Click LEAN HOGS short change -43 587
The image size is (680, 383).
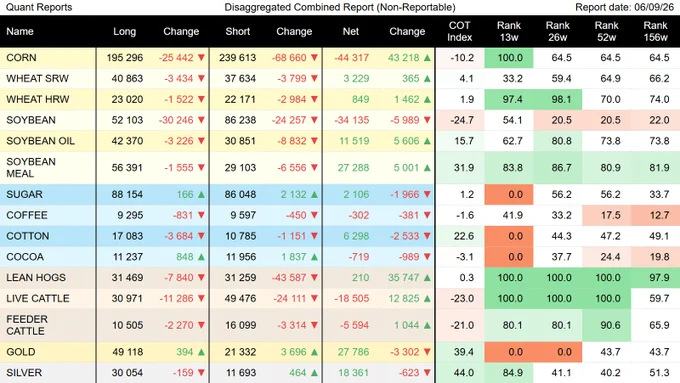(x=288, y=278)
